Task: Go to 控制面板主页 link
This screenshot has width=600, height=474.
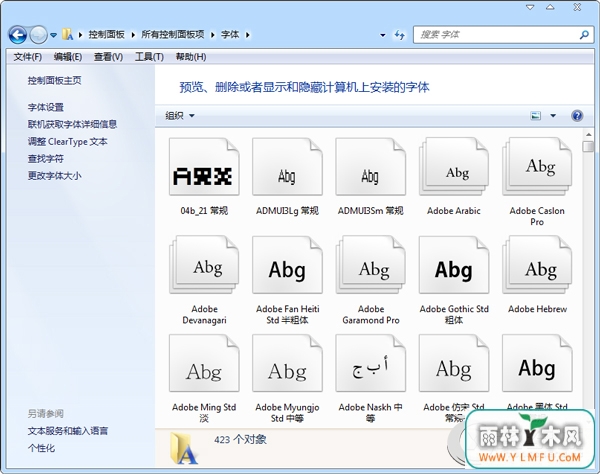Action: point(54,80)
